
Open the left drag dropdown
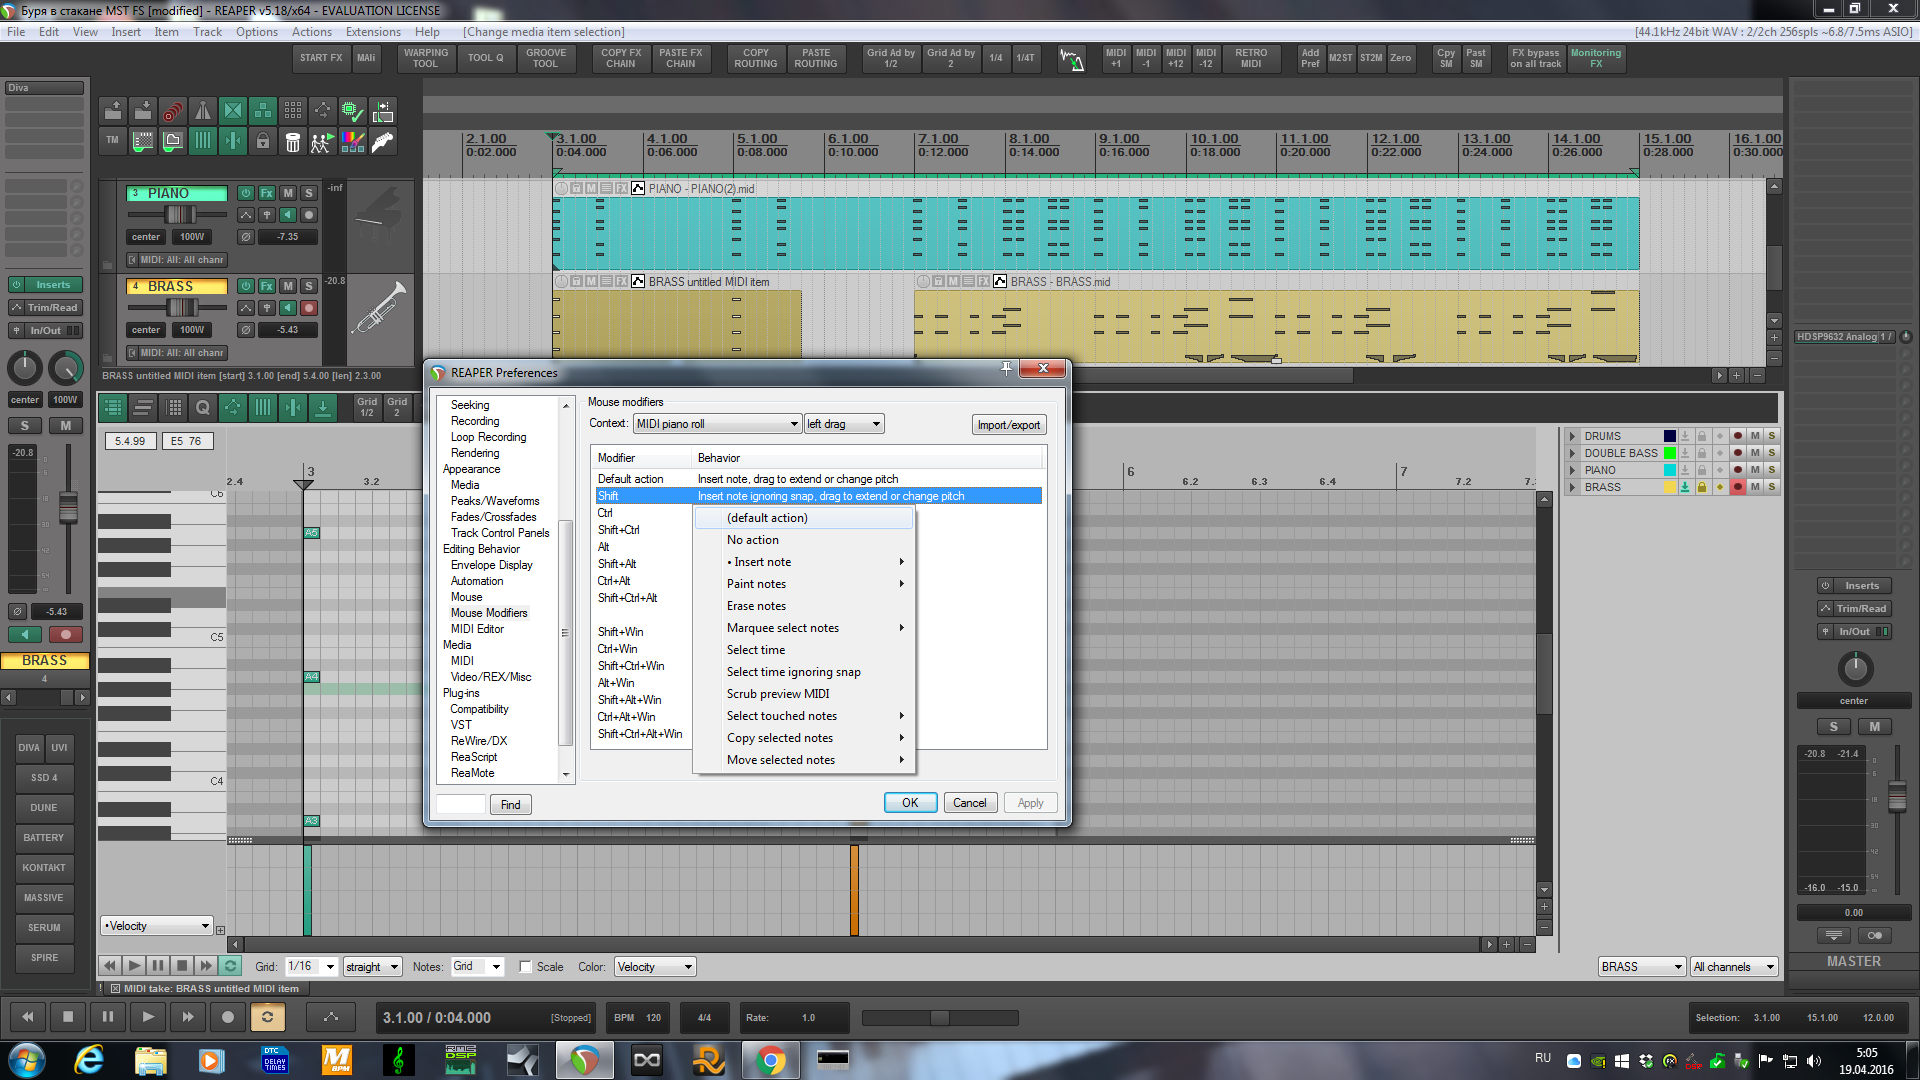tap(844, 424)
